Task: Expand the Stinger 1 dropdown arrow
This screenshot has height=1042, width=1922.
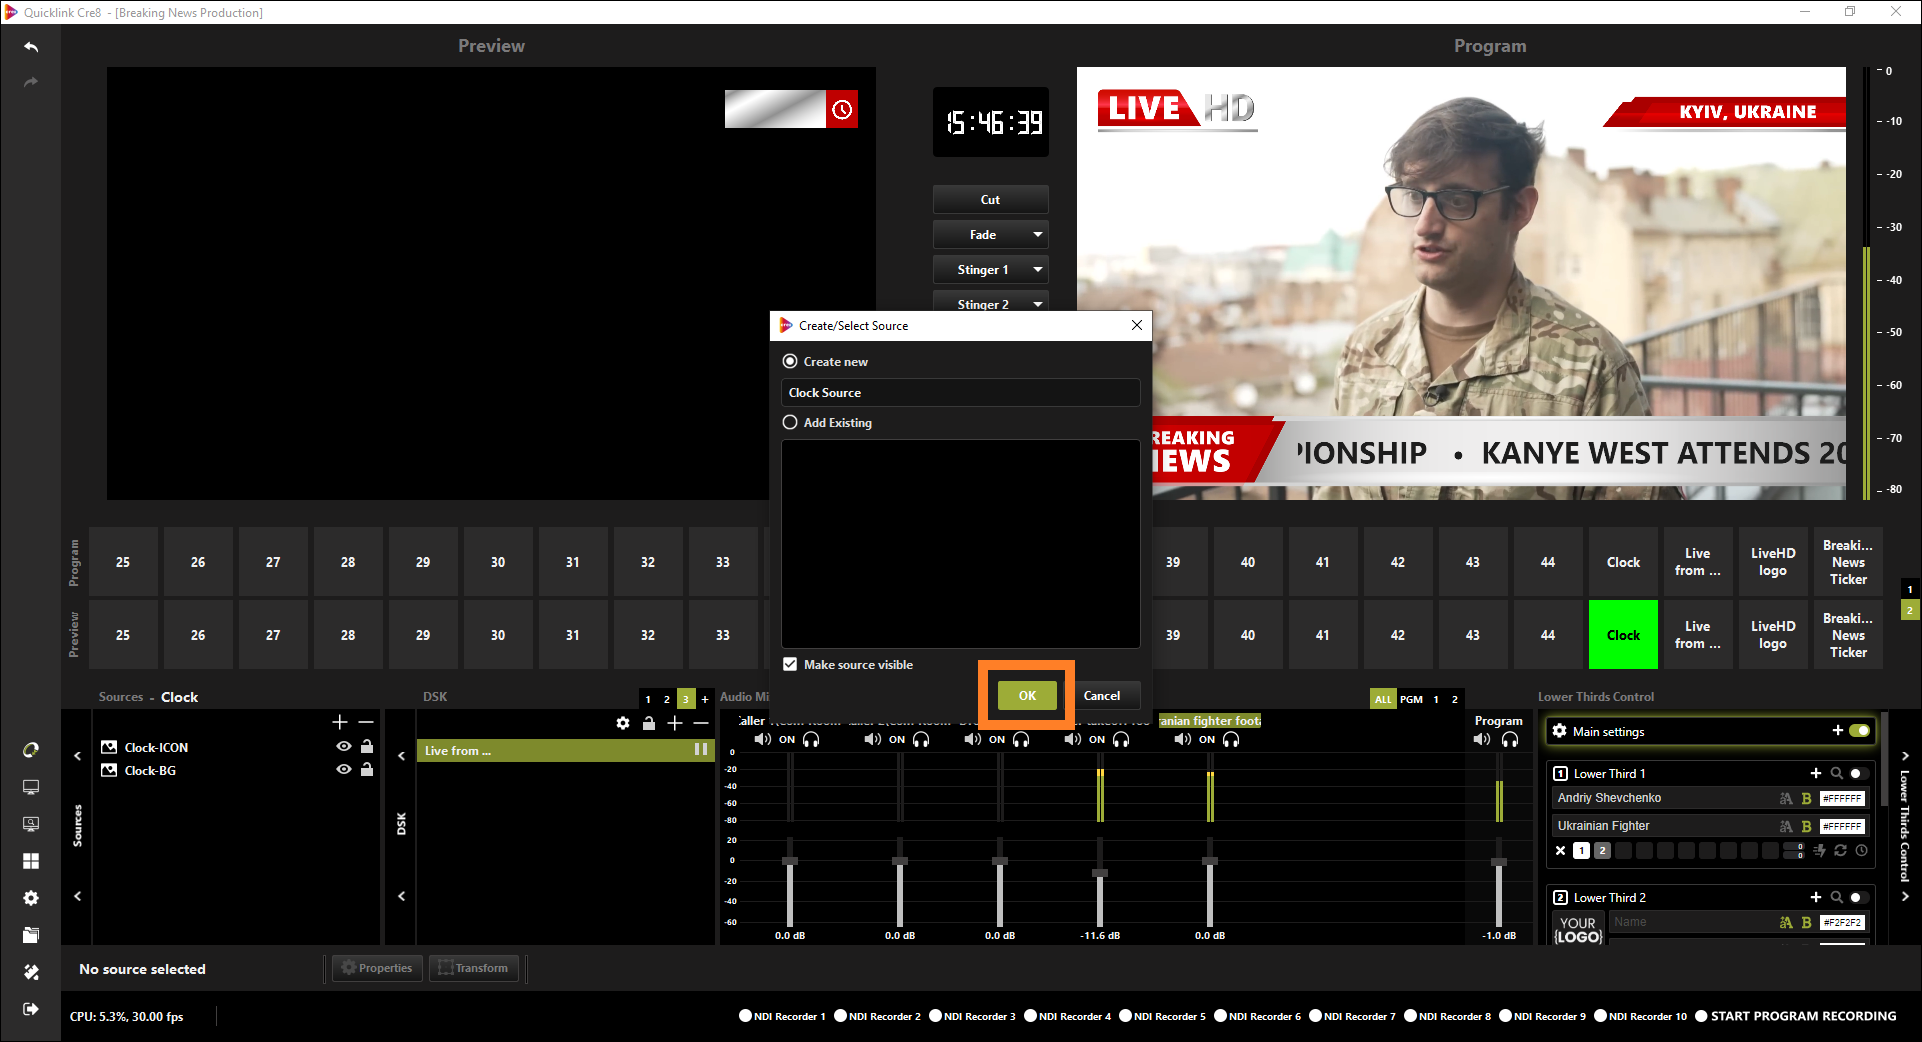Action: [1038, 270]
